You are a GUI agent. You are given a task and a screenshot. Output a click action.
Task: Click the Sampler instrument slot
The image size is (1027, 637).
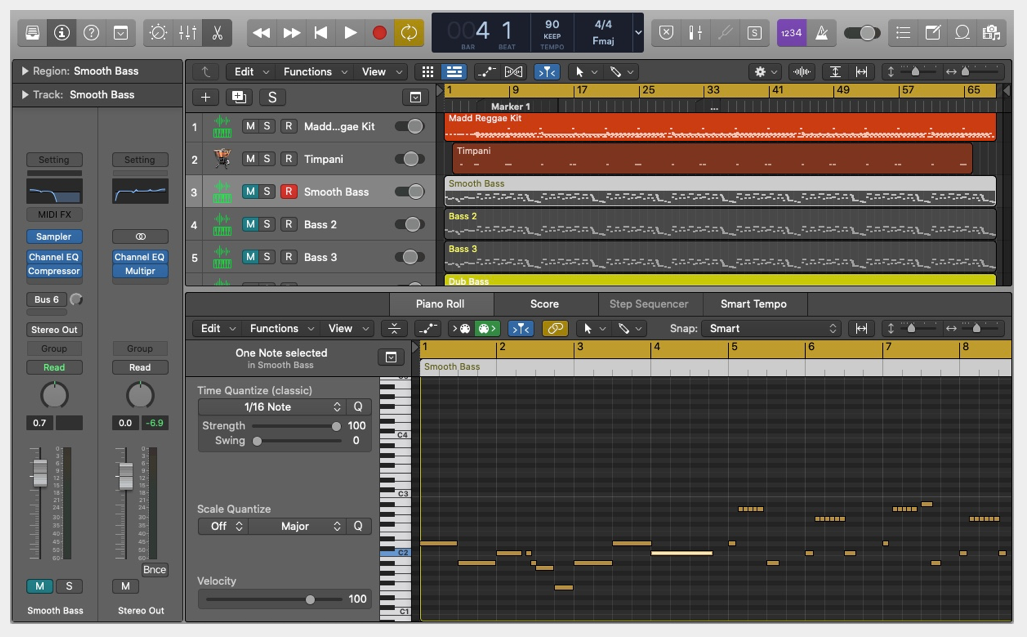[x=54, y=237]
